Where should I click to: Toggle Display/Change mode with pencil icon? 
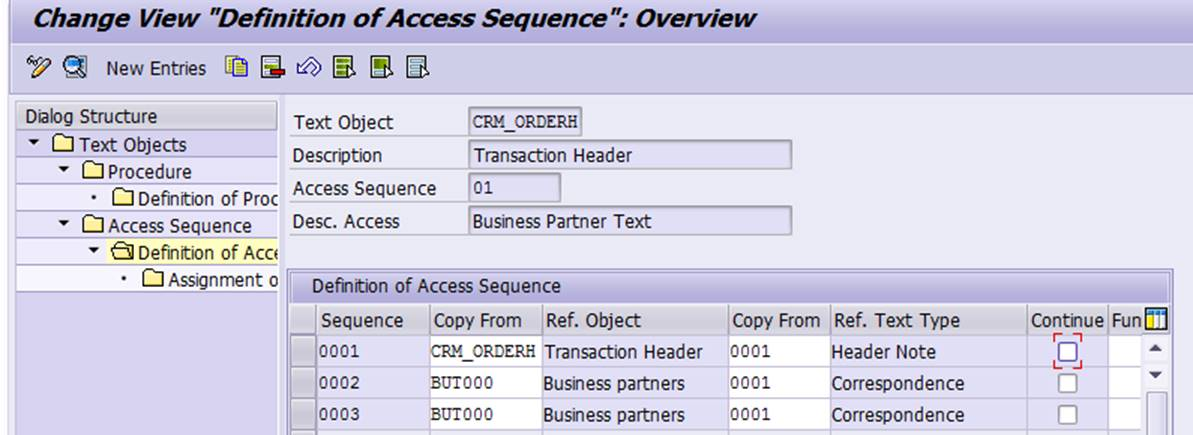(x=38, y=67)
